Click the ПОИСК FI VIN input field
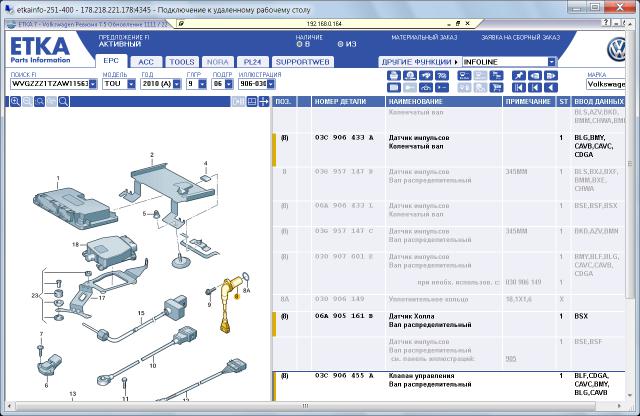640x416 pixels. [49, 84]
